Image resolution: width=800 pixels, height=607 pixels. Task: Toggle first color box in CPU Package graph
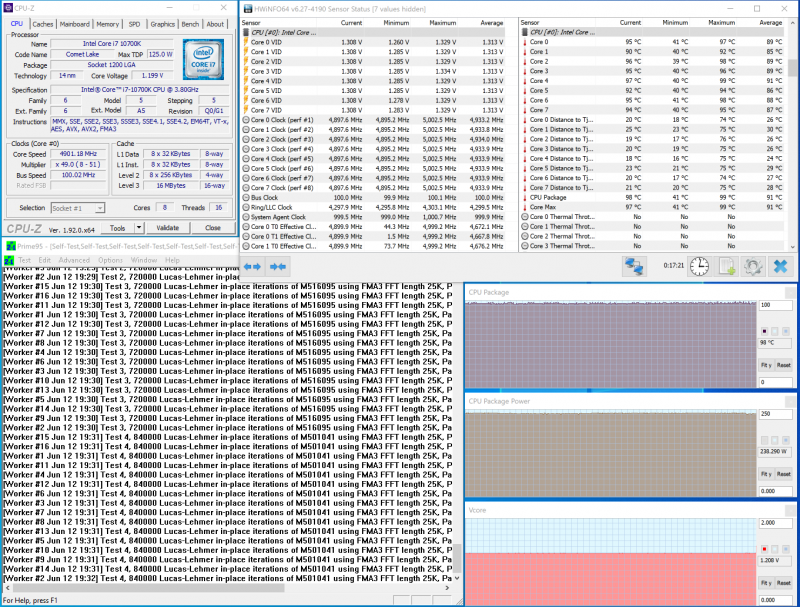[x=765, y=331]
